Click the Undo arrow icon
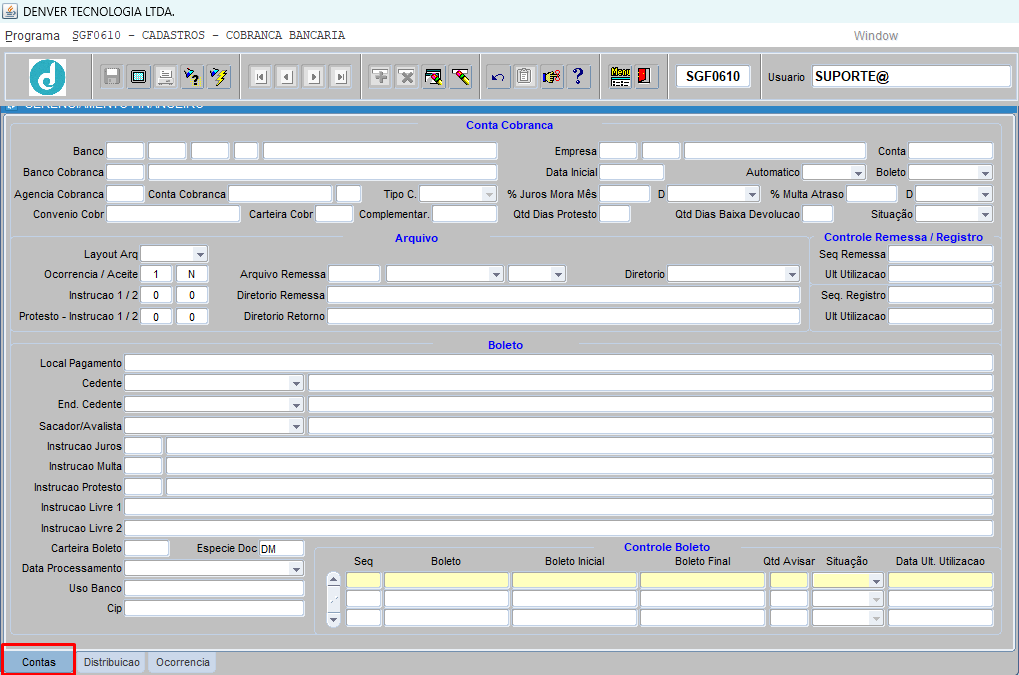Viewport: 1019px width, 675px height. click(x=499, y=77)
